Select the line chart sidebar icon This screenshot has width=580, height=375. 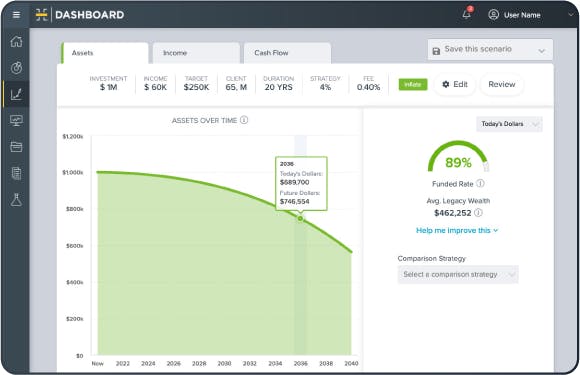coord(16,94)
